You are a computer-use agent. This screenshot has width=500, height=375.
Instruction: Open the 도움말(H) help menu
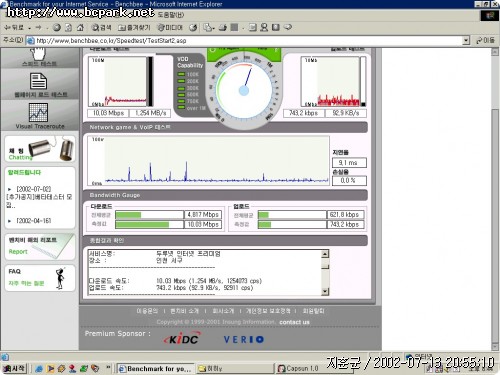tap(171, 15)
